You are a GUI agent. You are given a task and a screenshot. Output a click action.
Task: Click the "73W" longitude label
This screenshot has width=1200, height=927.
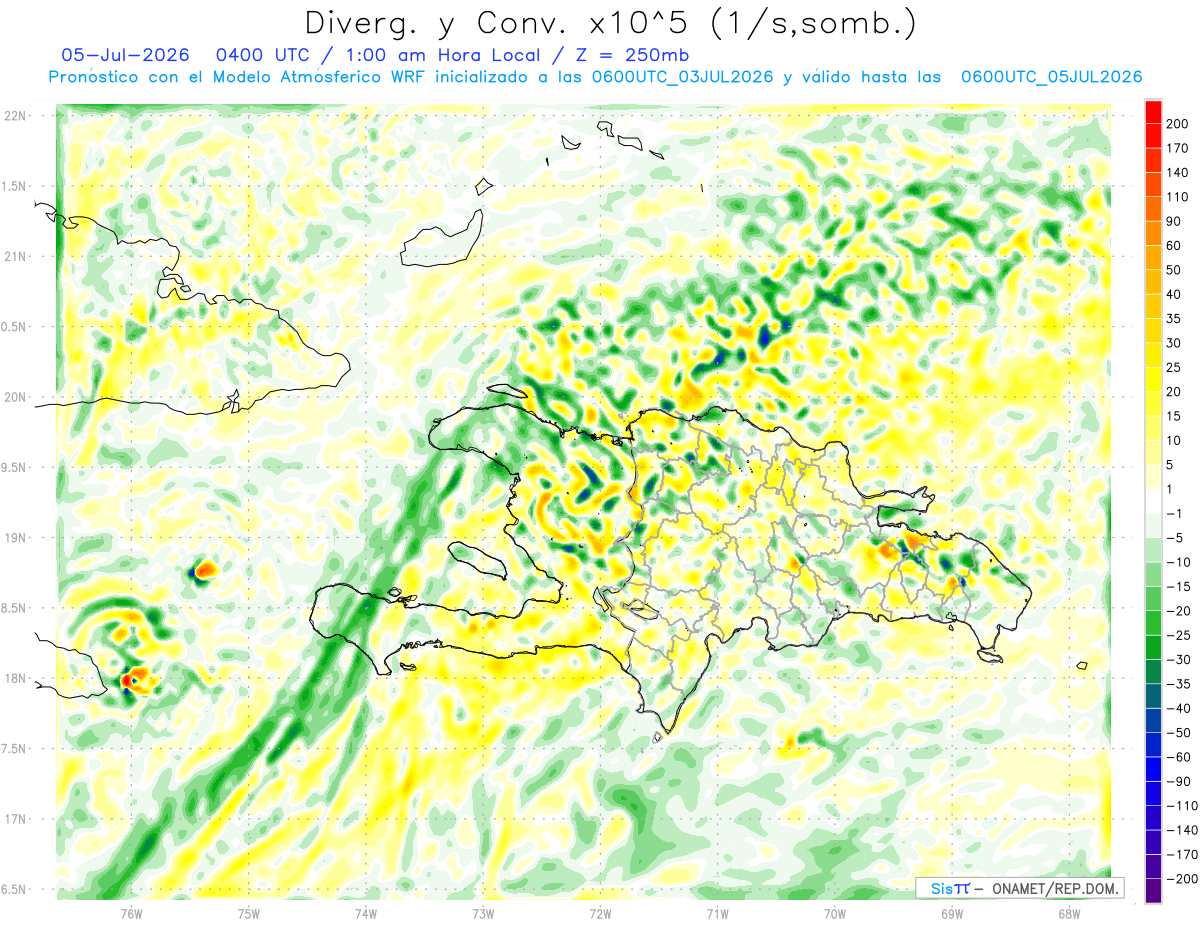(483, 914)
